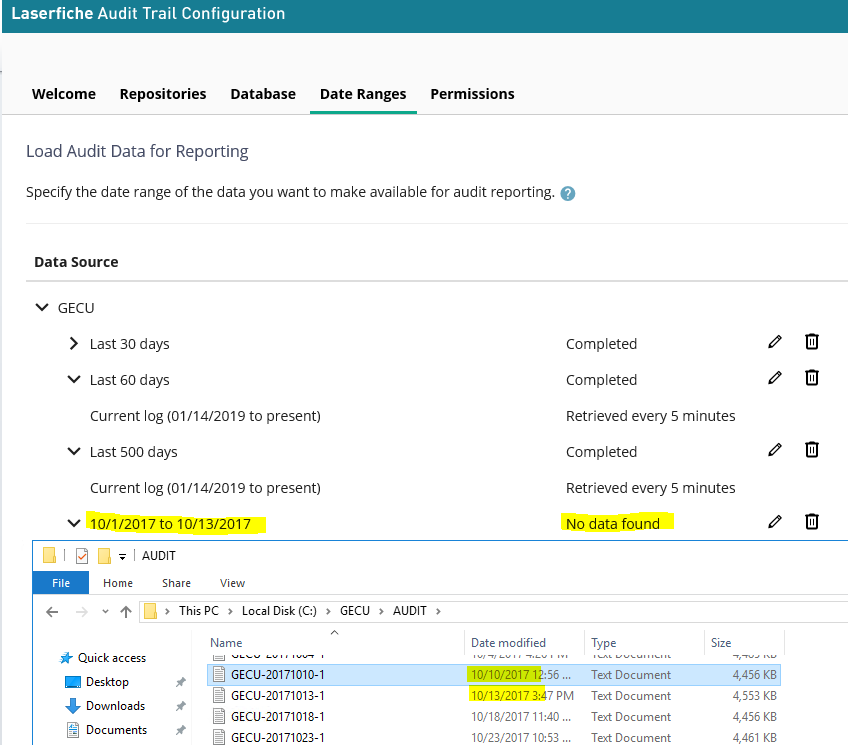Image resolution: width=848 pixels, height=745 pixels.
Task: Collapse the GECU data source
Action: tap(42, 308)
